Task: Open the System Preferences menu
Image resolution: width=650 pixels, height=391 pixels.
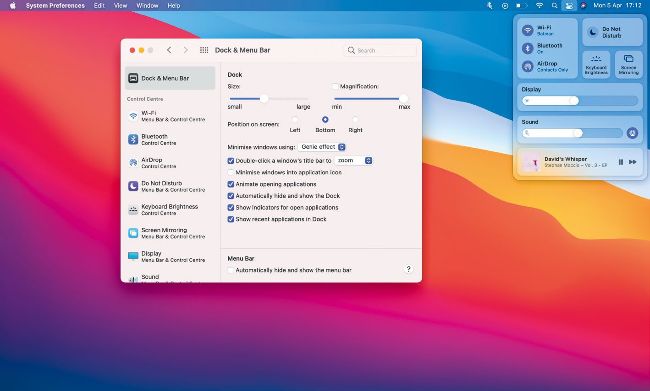Action: (55, 6)
